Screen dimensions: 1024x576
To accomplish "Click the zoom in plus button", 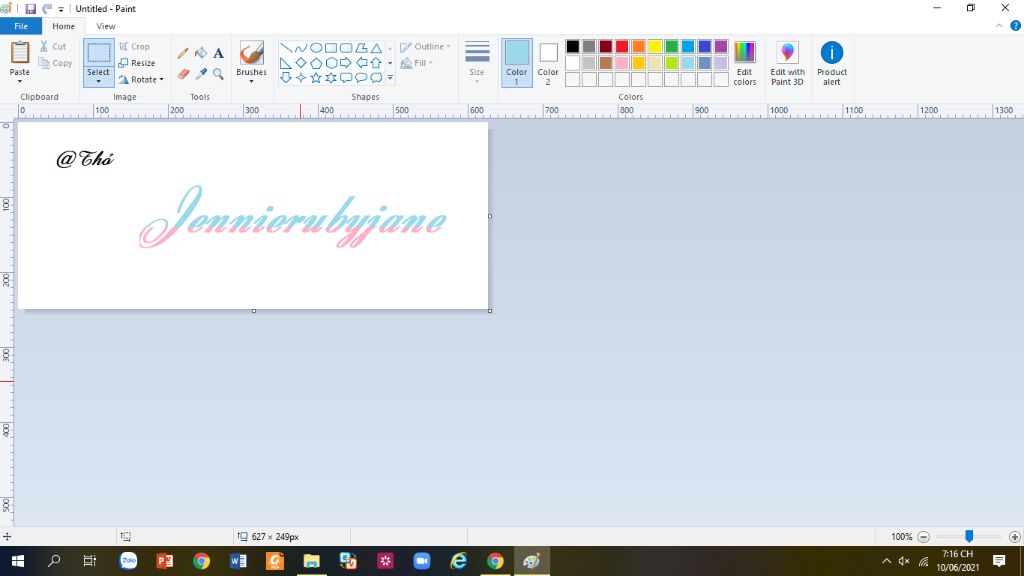I will pos(1014,537).
